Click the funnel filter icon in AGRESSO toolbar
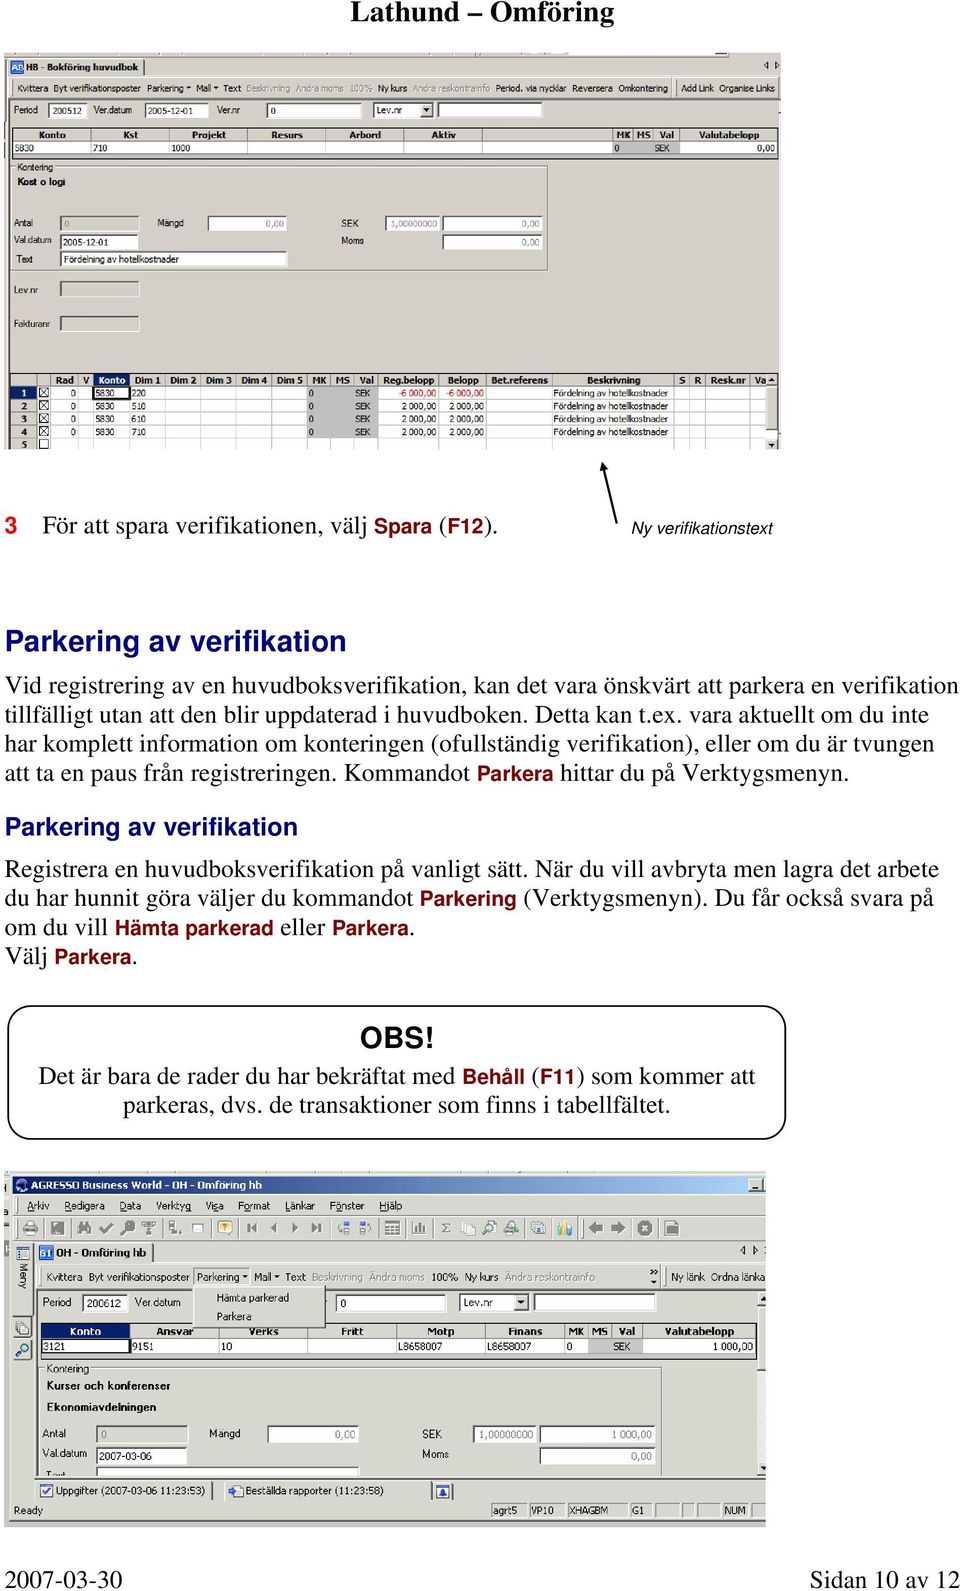The height and width of the screenshot is (1591, 960). pyautogui.click(x=149, y=1228)
